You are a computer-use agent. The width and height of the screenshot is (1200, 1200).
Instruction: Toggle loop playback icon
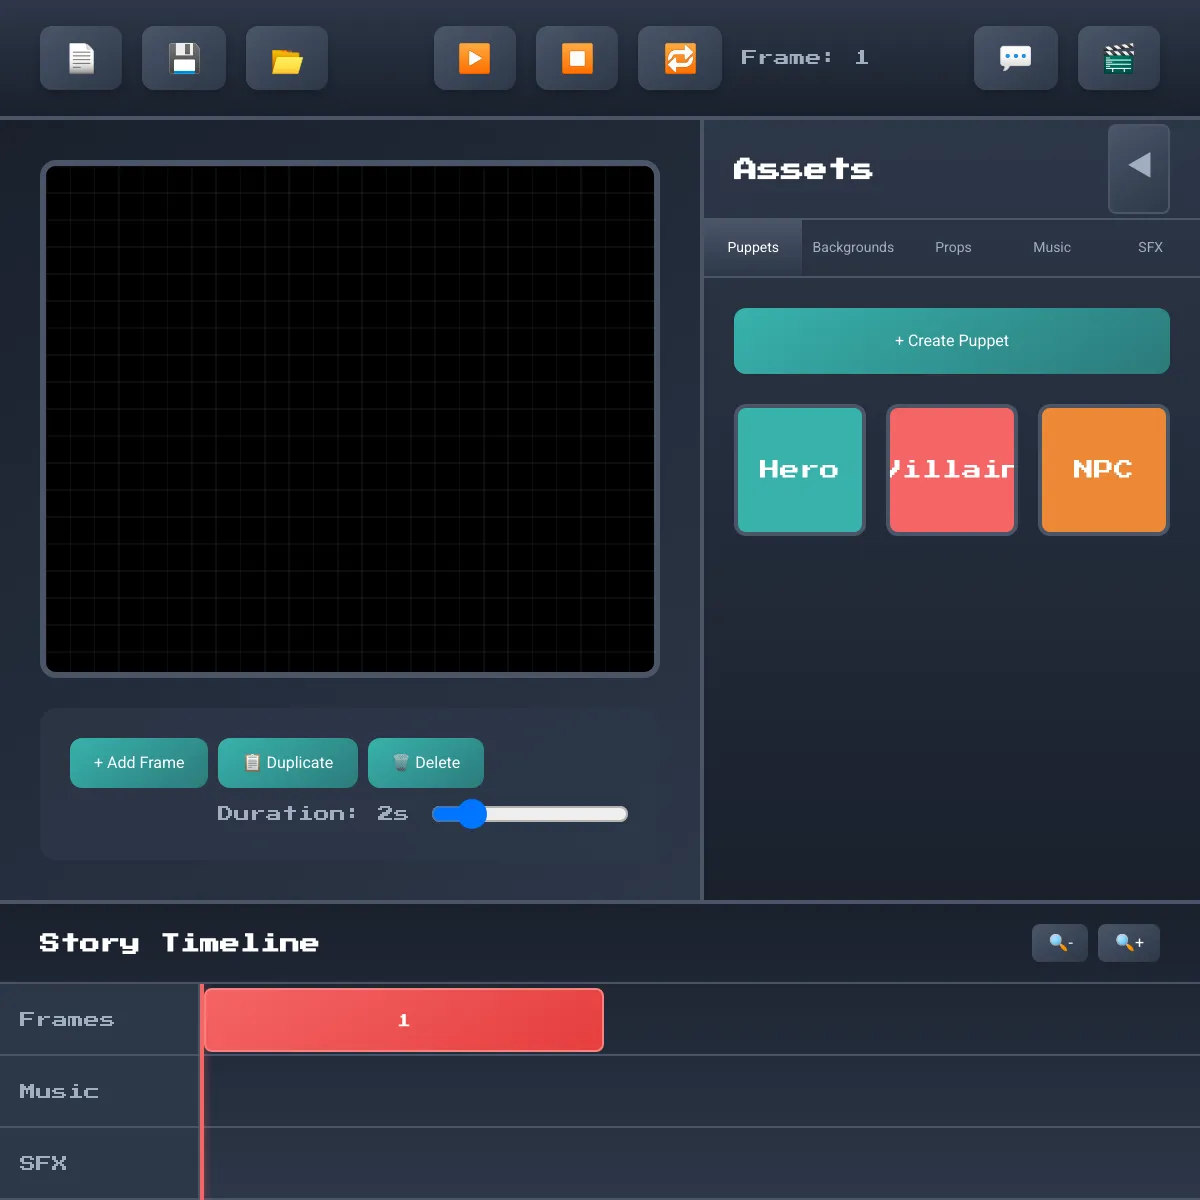coord(680,58)
